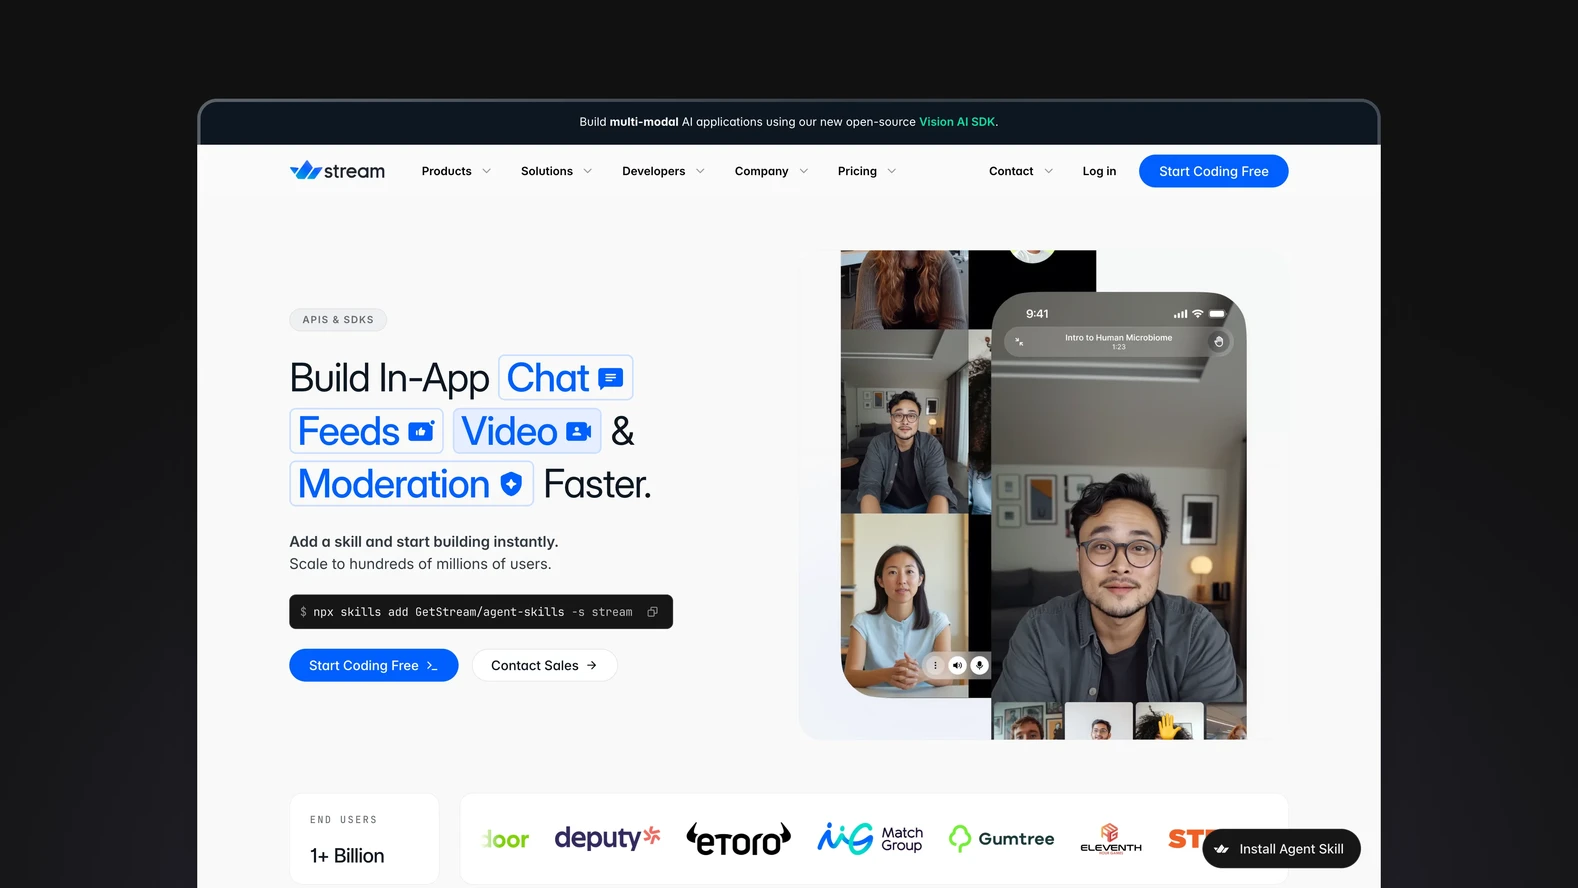Expand the Pricing menu
The height and width of the screenshot is (888, 1578).
pos(867,171)
